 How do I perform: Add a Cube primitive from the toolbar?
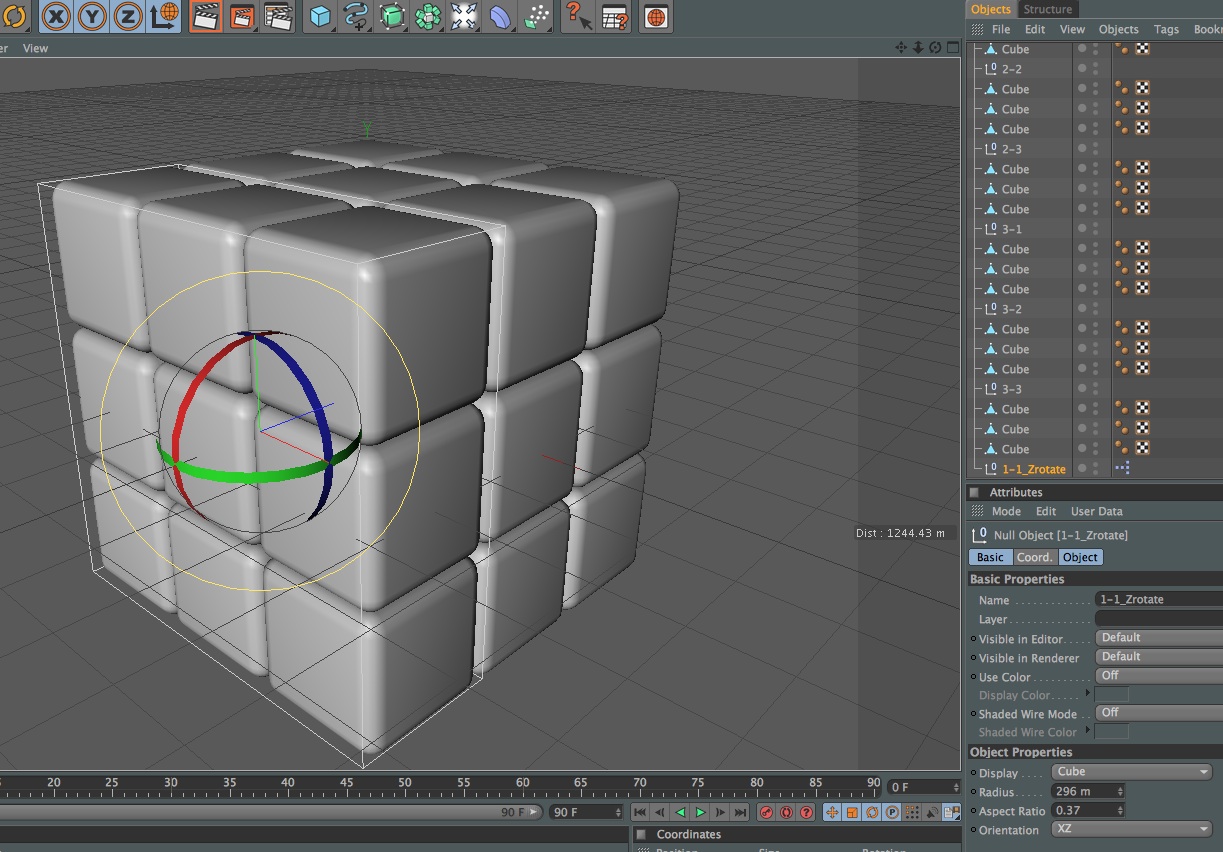(x=320, y=16)
